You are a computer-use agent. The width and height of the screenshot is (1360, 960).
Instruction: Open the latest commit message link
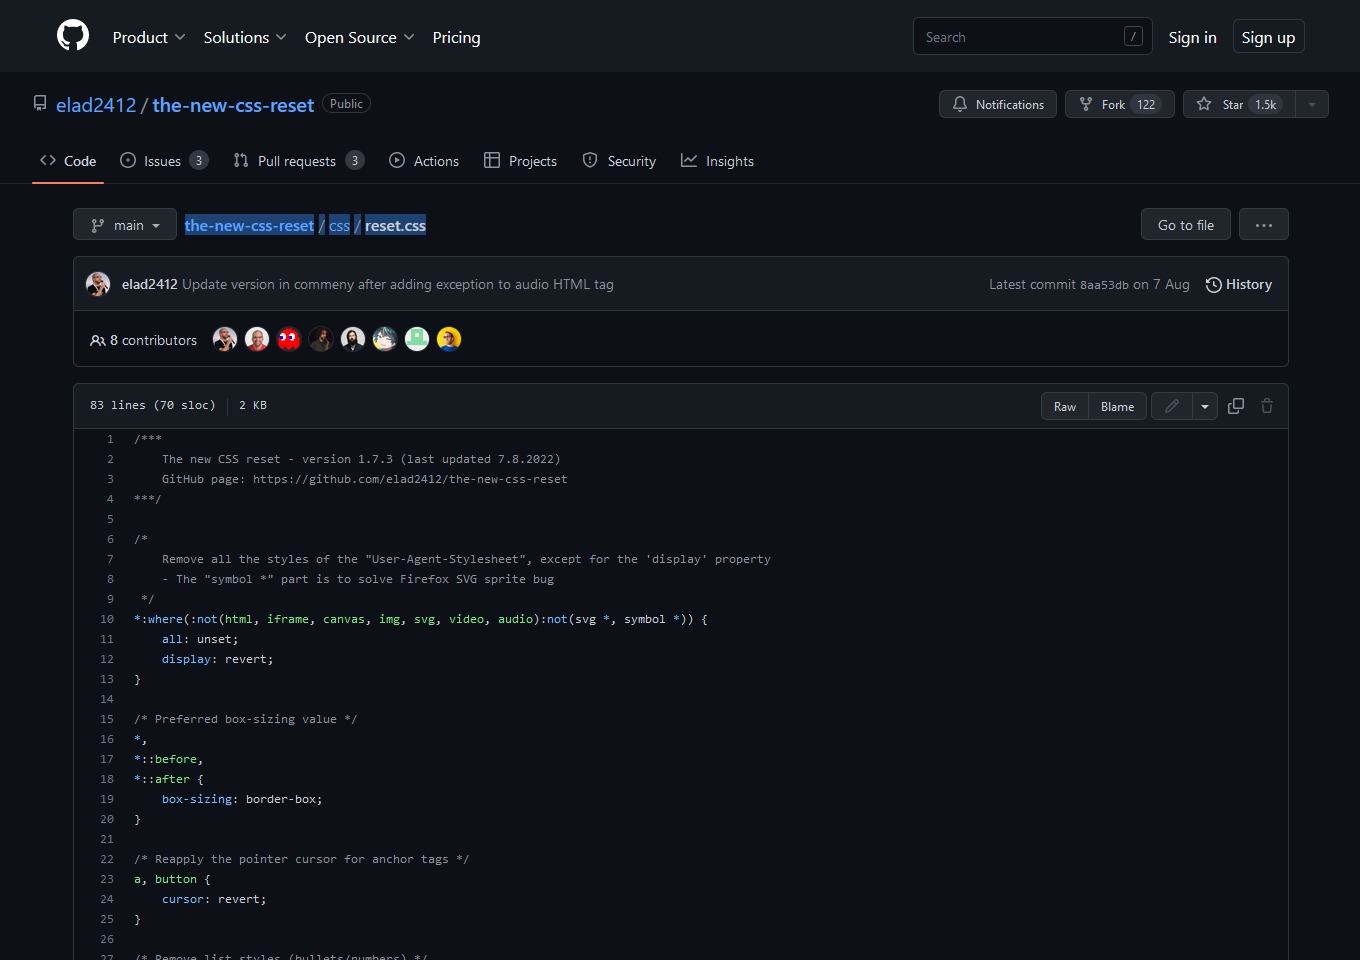[x=398, y=284]
